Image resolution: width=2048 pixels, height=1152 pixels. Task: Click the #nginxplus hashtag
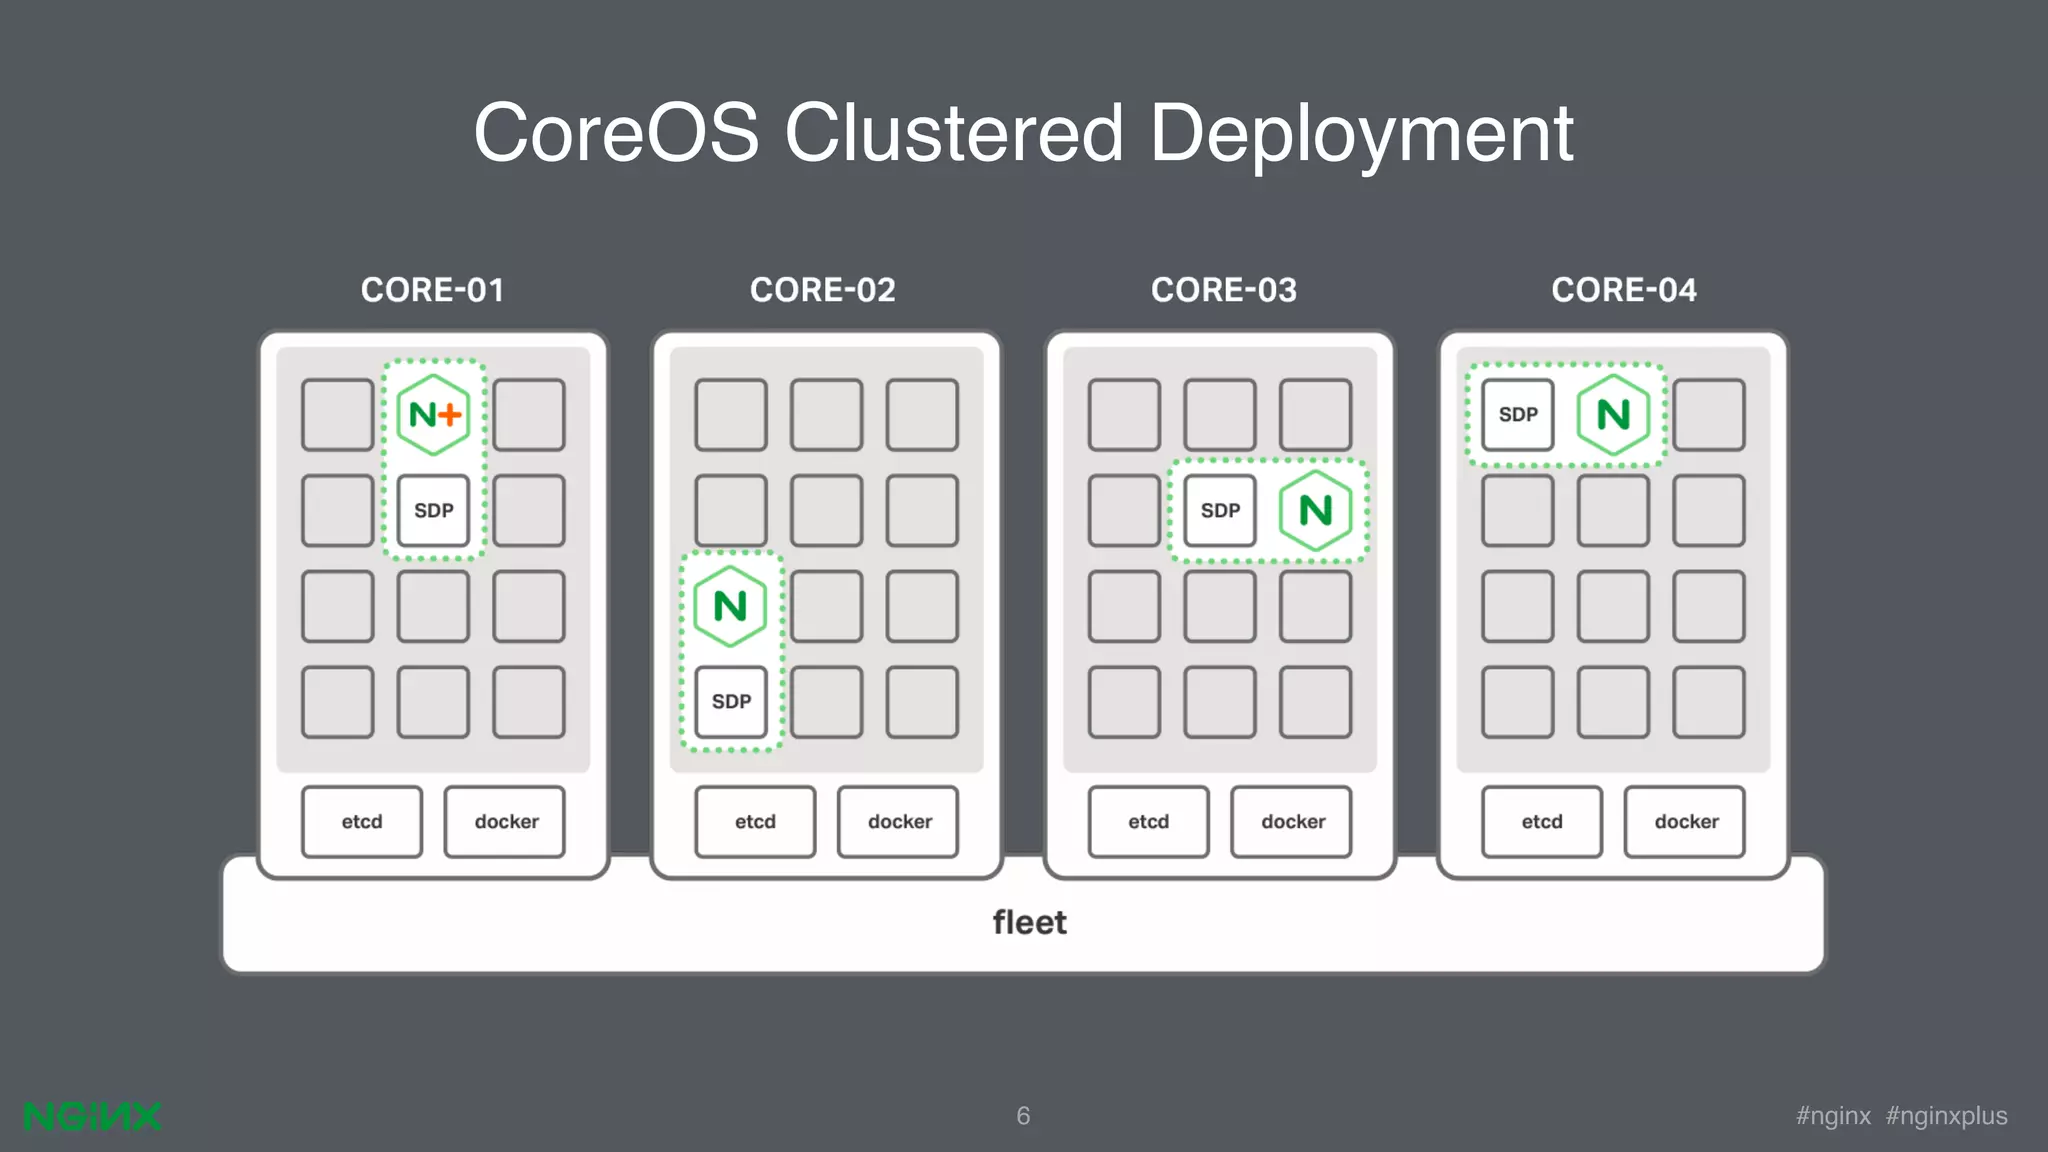point(1947,1117)
